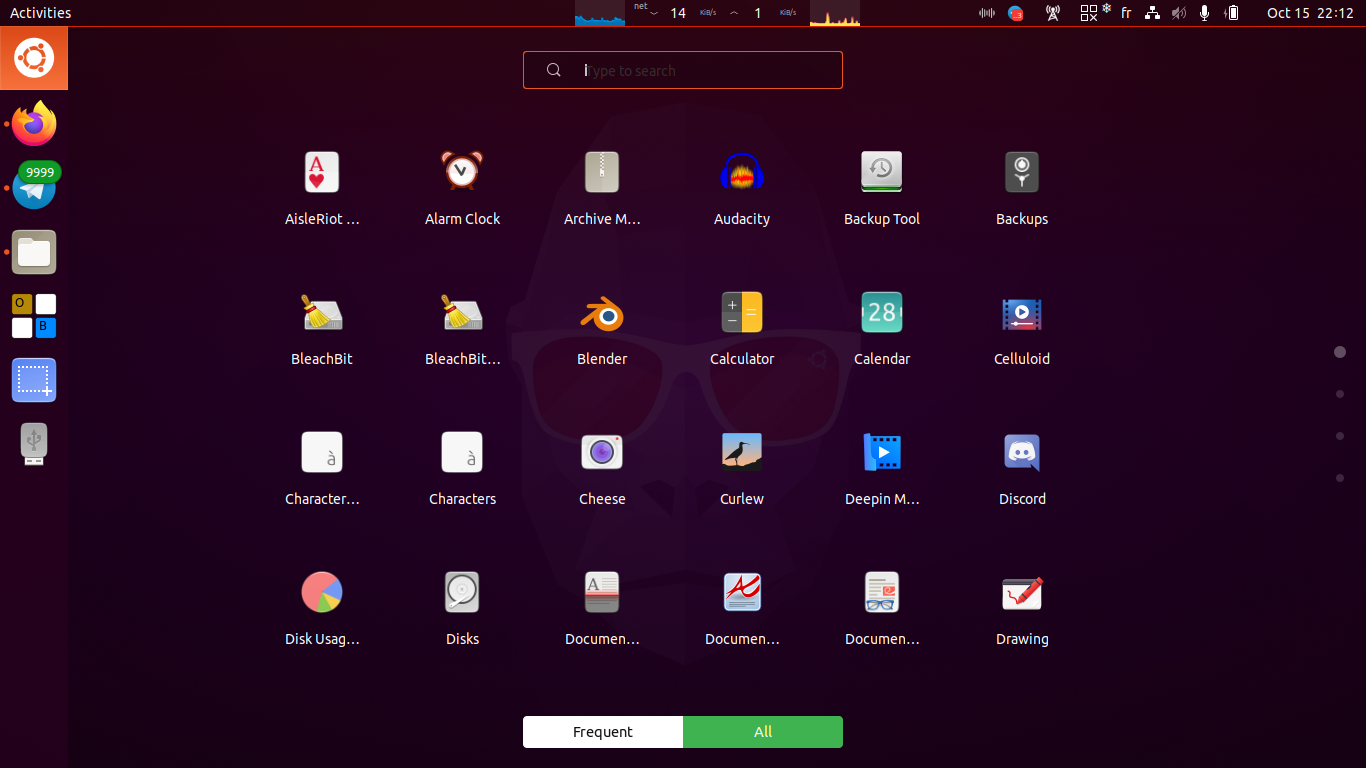
Task: Click the Ubuntu logo show-applications button
Action: 34,58
